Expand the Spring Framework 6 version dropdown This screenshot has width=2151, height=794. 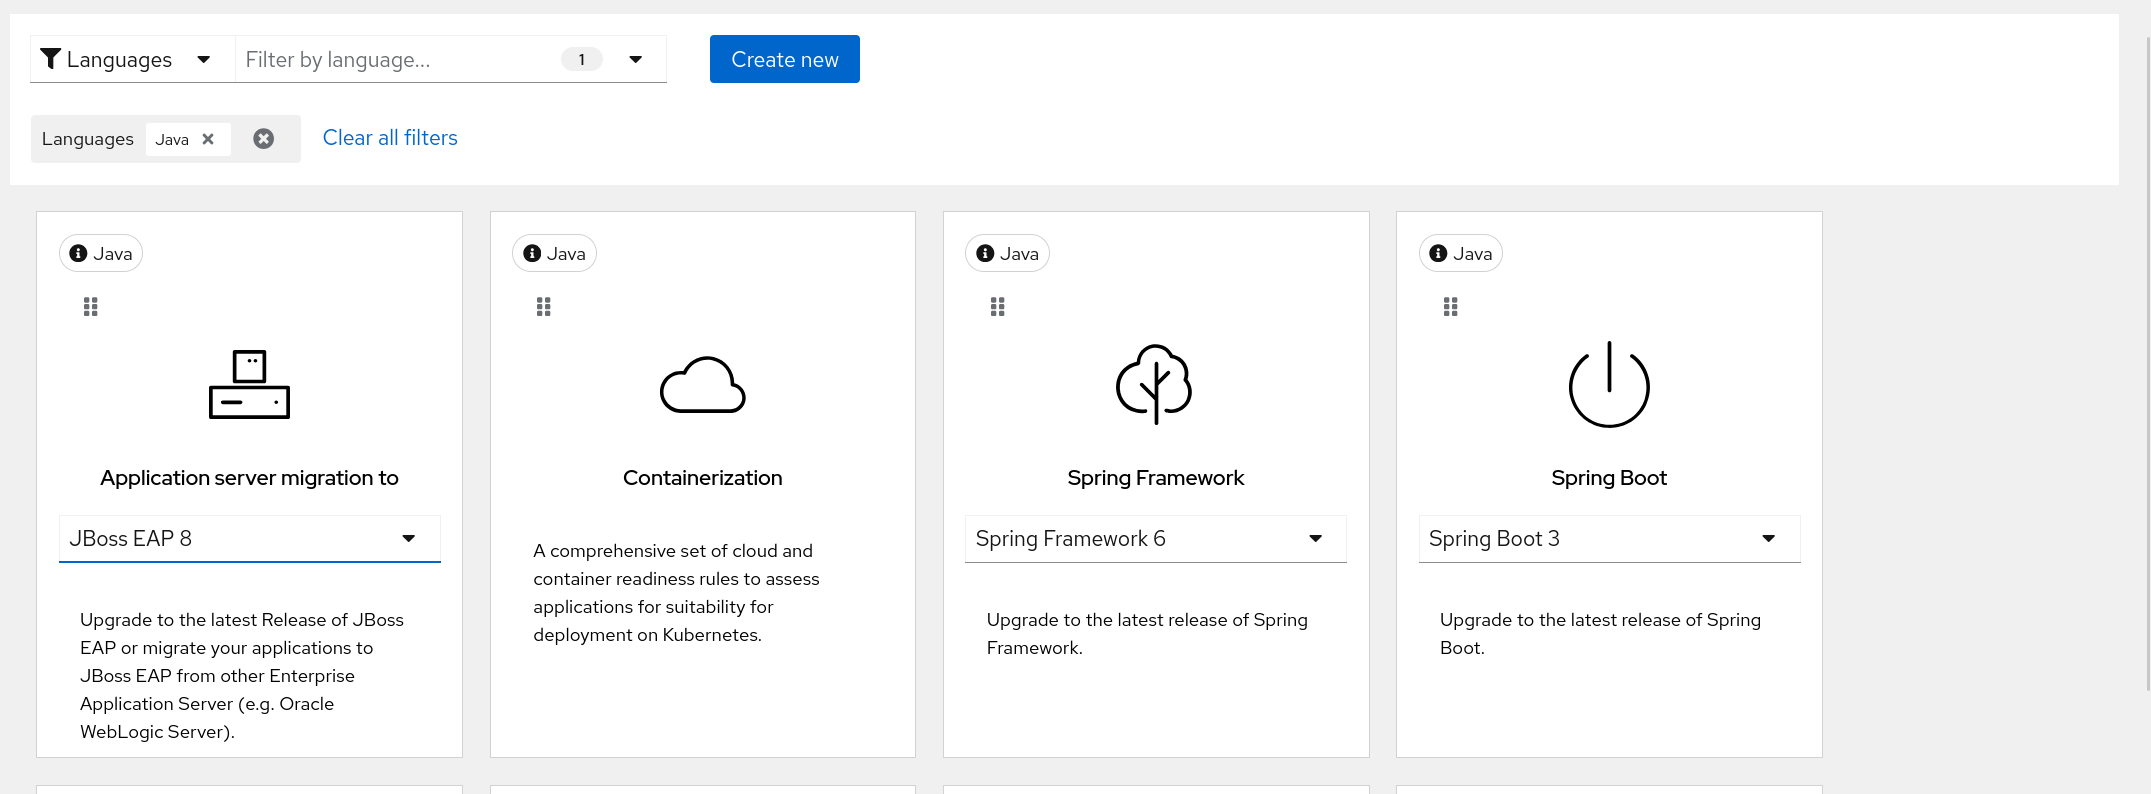coord(1315,539)
